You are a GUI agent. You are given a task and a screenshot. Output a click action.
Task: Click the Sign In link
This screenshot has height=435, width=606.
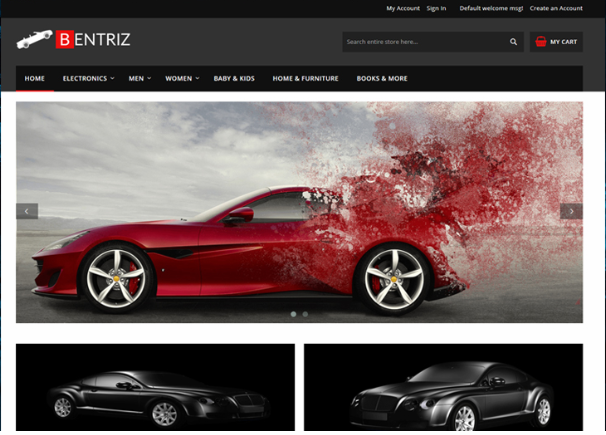(x=436, y=8)
